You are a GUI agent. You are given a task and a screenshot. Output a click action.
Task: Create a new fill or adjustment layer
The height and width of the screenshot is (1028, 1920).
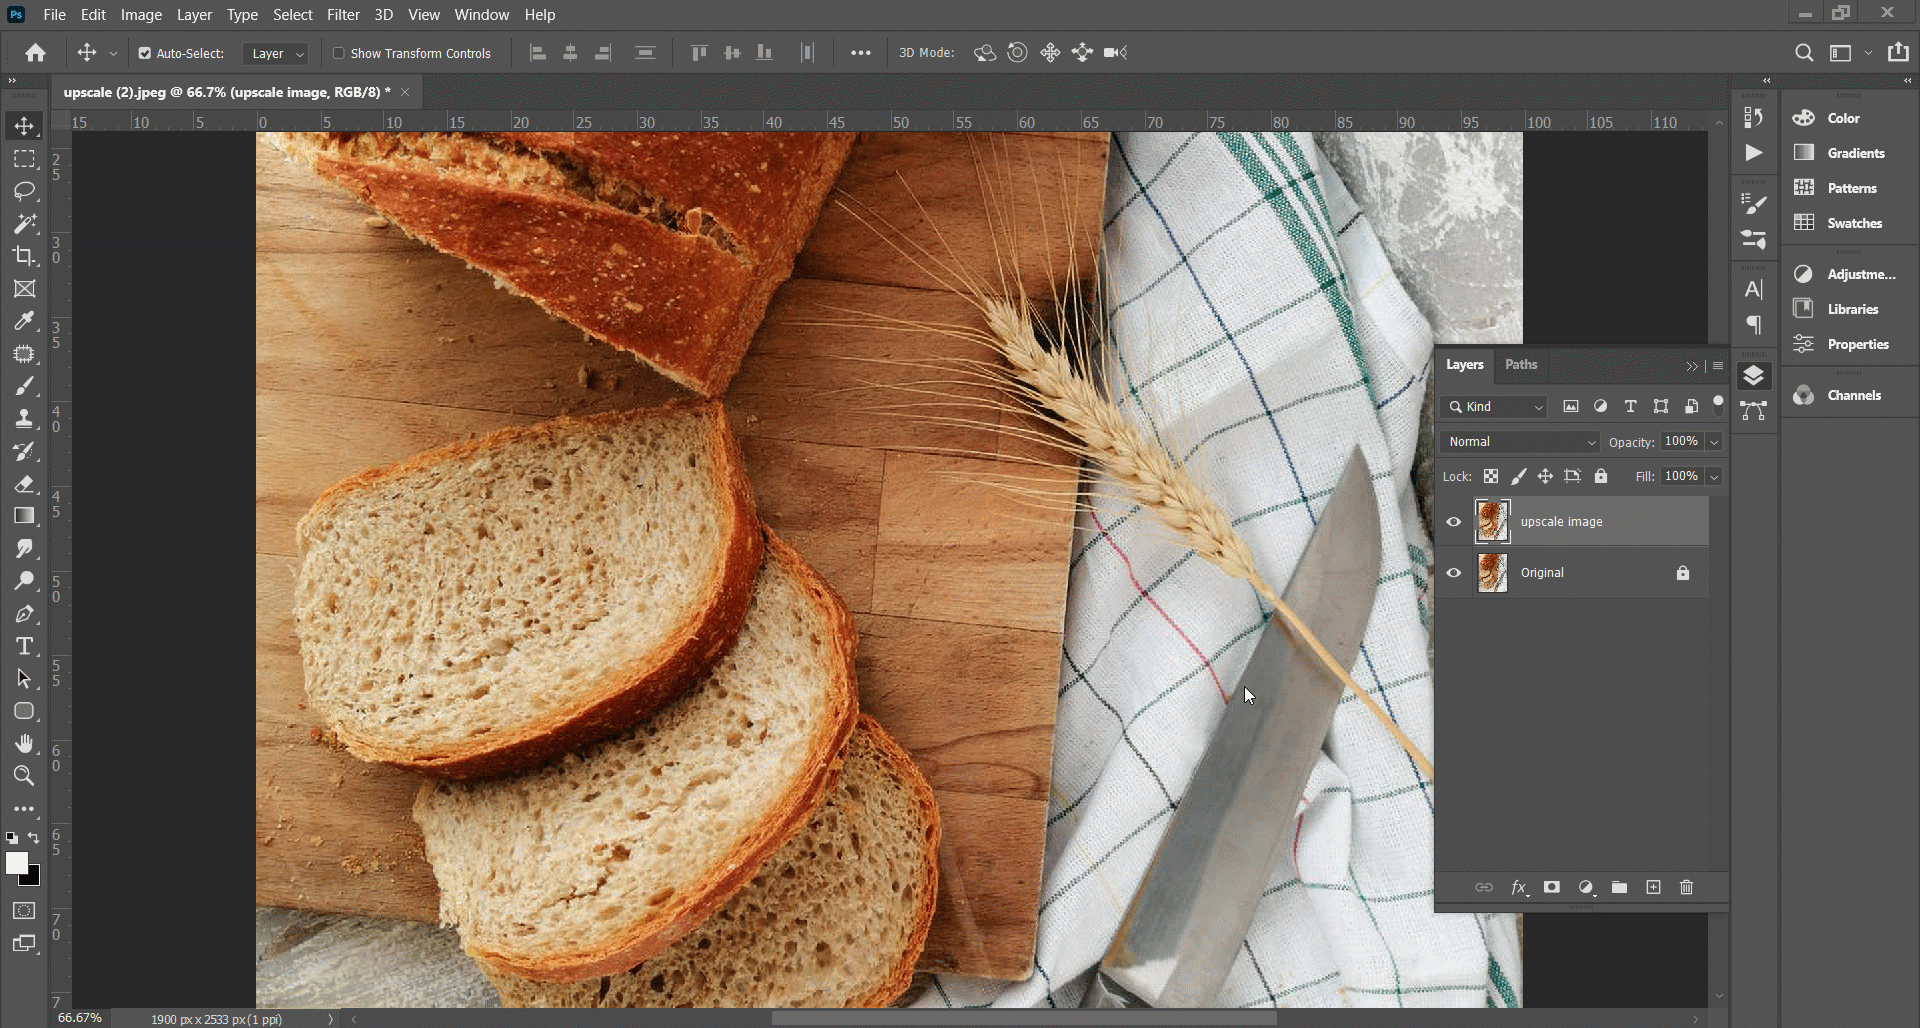(1586, 887)
